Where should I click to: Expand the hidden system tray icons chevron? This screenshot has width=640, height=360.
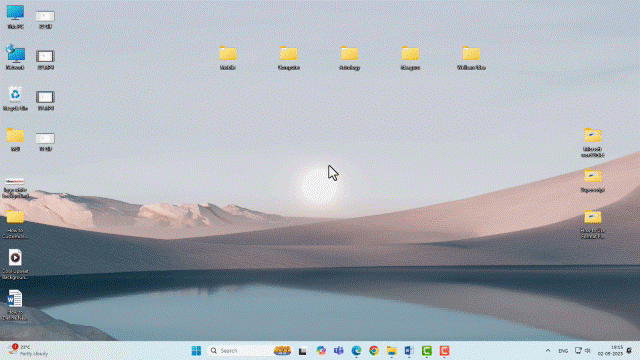pos(548,351)
